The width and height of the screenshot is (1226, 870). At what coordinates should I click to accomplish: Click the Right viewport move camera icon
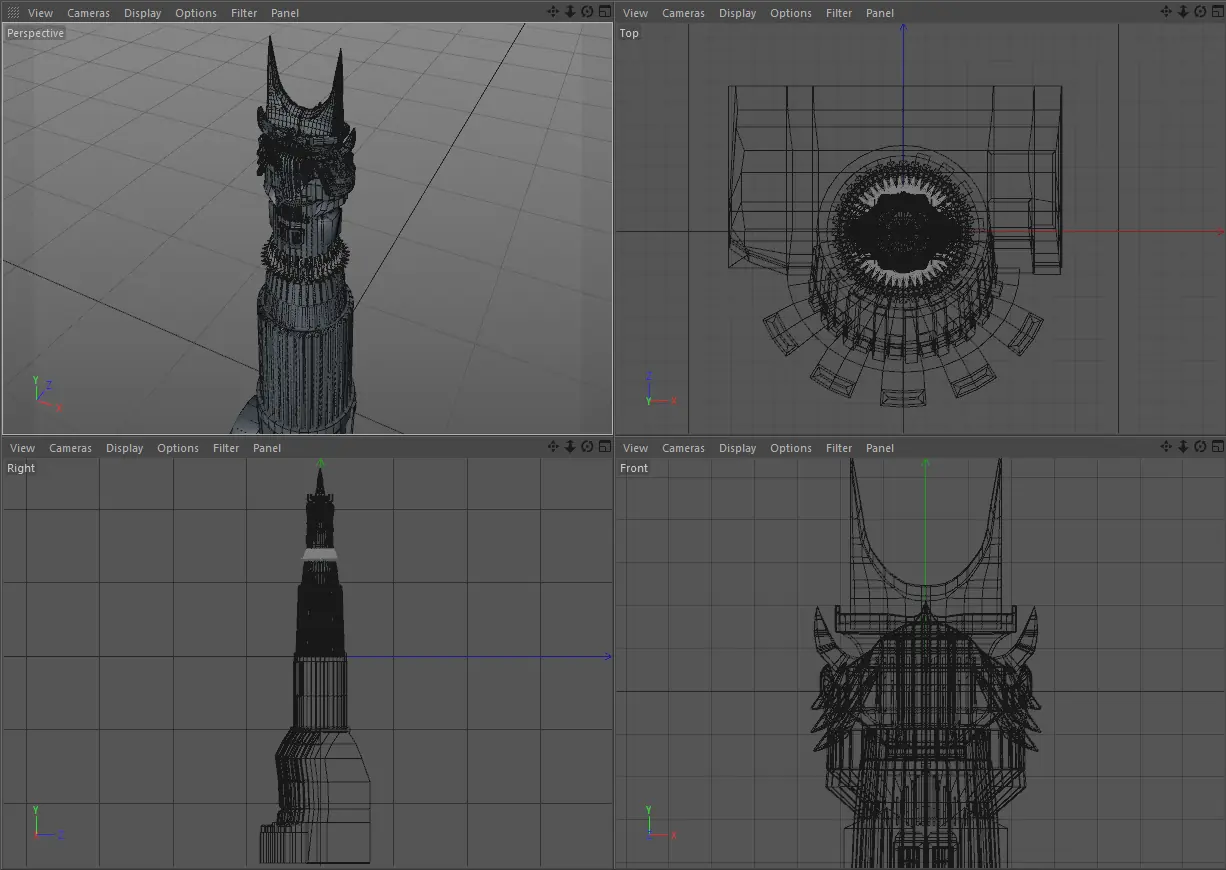point(553,447)
